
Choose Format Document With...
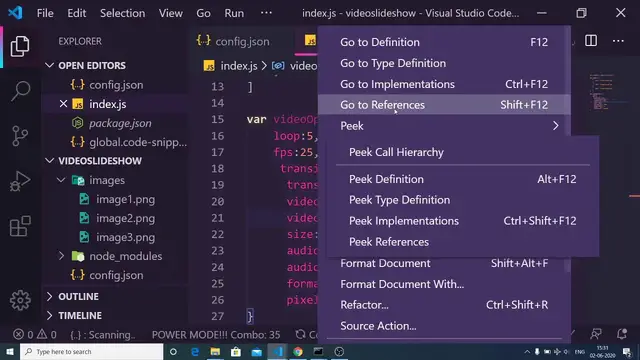point(444,284)
